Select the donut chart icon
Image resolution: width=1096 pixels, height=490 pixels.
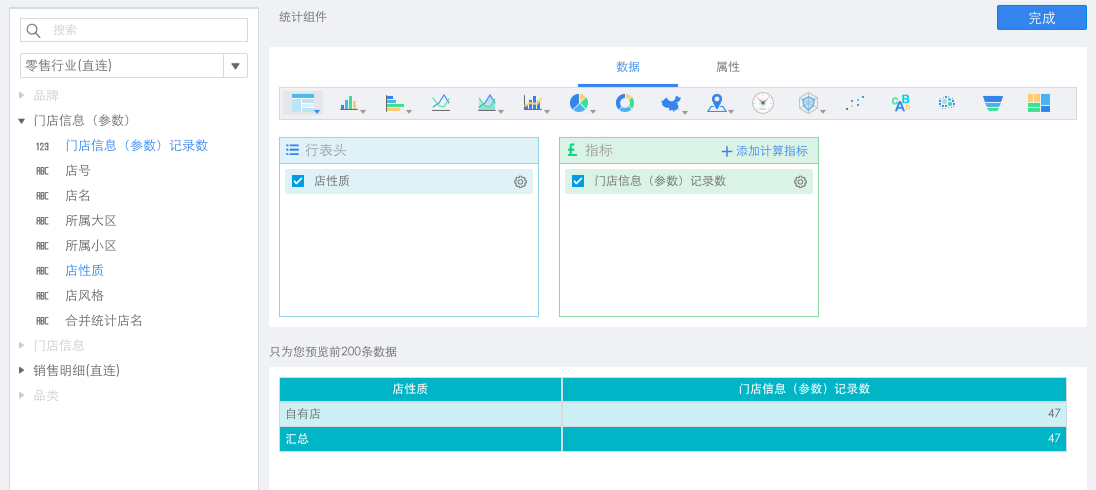point(624,103)
